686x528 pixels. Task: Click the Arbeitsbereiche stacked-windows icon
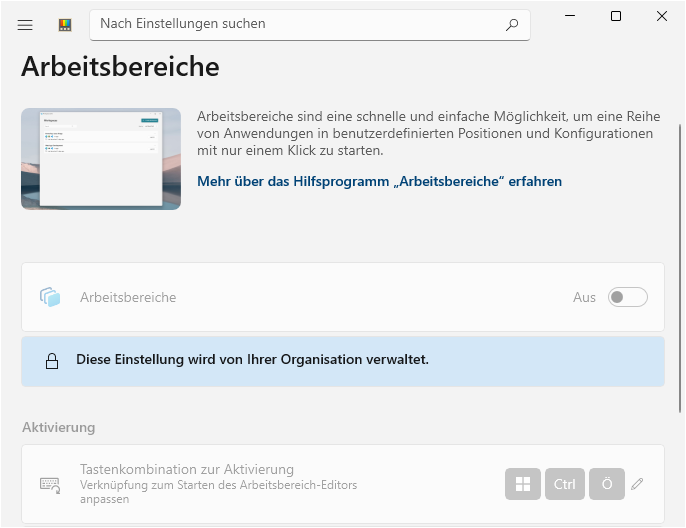[50, 297]
